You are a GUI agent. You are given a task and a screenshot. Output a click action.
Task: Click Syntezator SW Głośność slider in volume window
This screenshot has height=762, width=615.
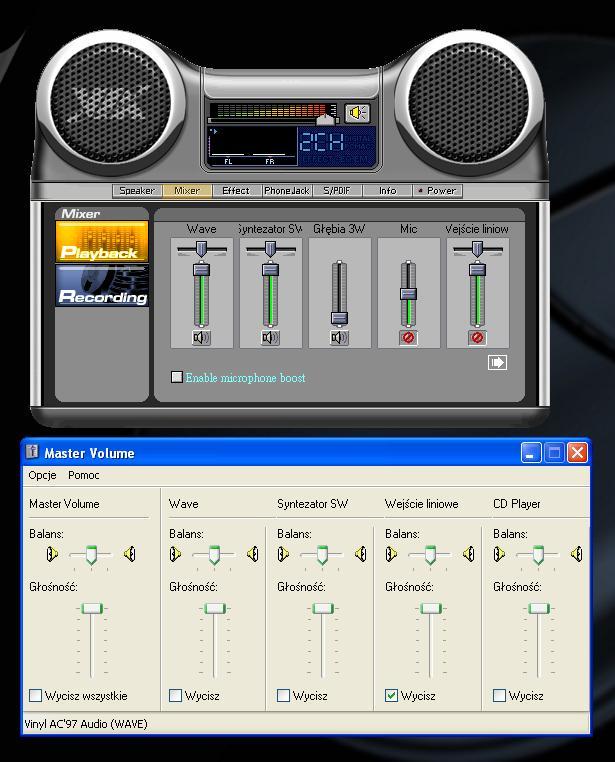[x=322, y=608]
